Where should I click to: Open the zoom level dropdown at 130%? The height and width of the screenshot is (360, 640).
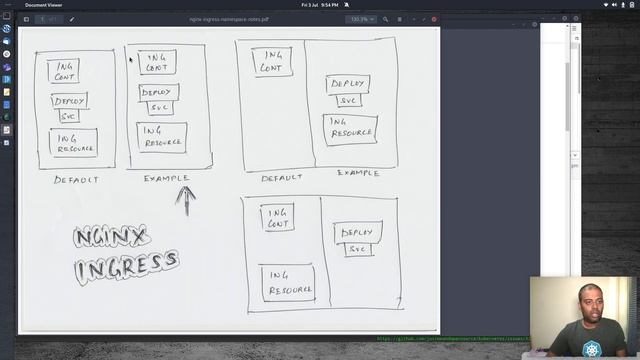(361, 19)
